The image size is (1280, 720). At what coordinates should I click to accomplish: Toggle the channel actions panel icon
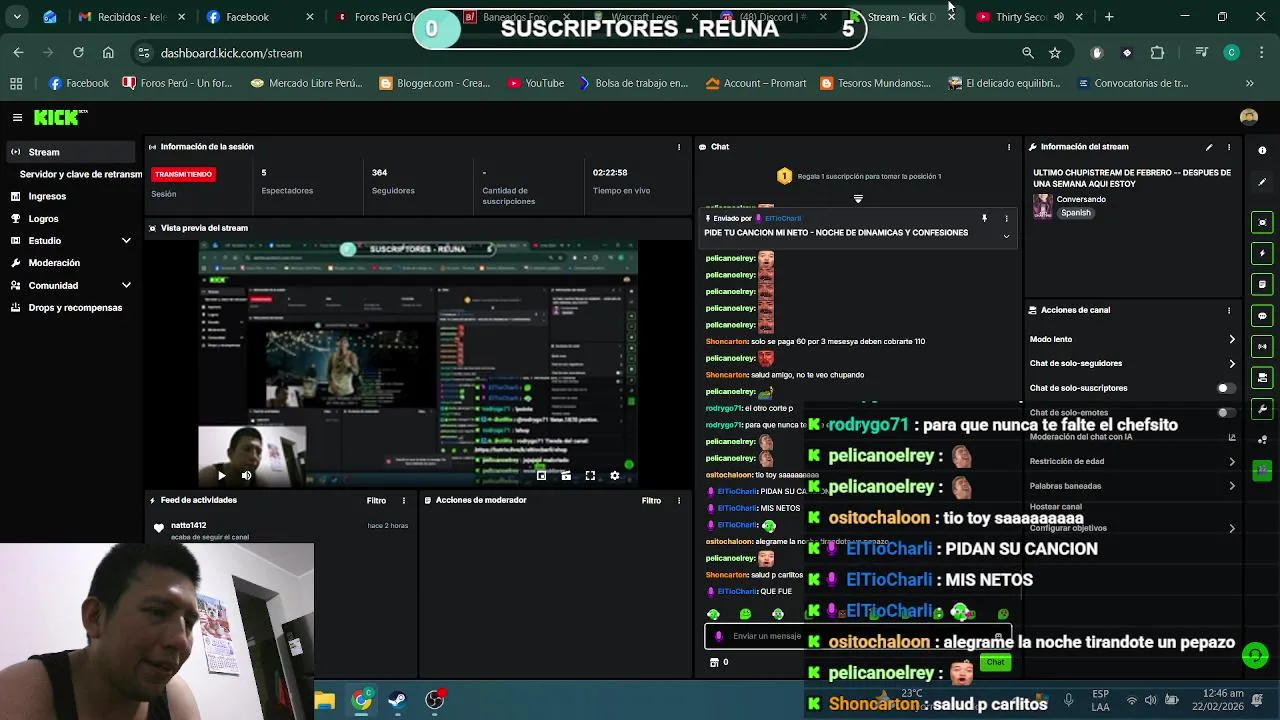coord(1262,377)
